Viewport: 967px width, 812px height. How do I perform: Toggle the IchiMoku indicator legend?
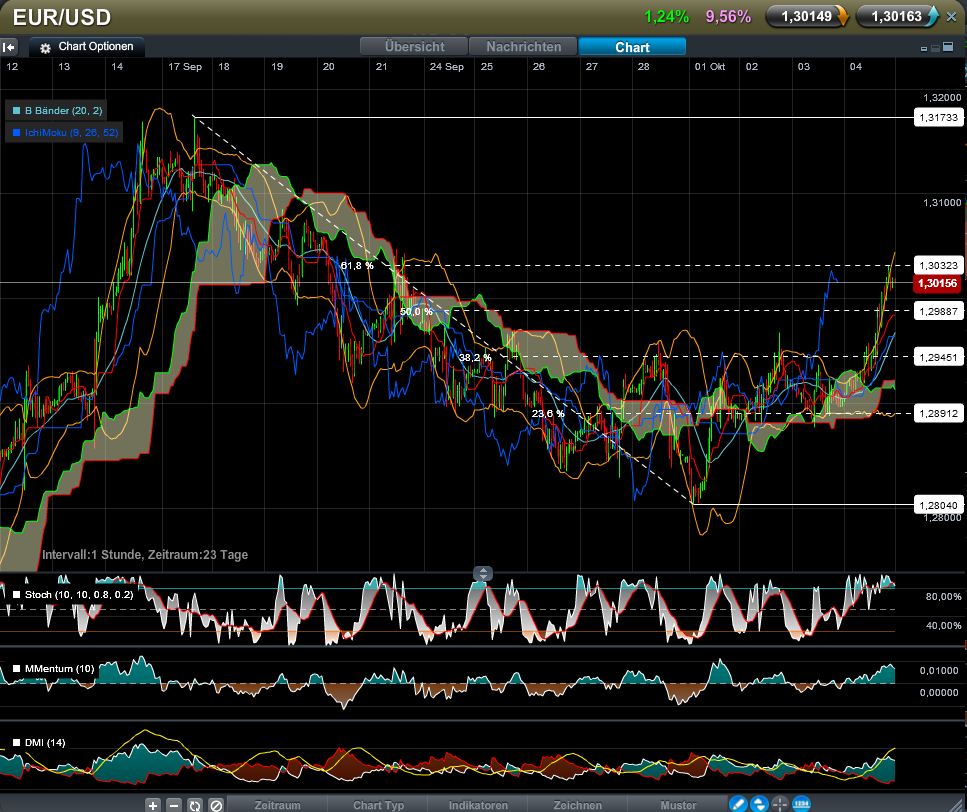point(65,133)
